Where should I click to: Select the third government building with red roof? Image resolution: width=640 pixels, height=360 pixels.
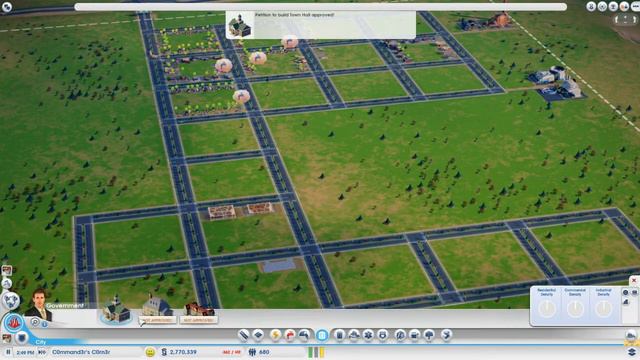click(199, 308)
